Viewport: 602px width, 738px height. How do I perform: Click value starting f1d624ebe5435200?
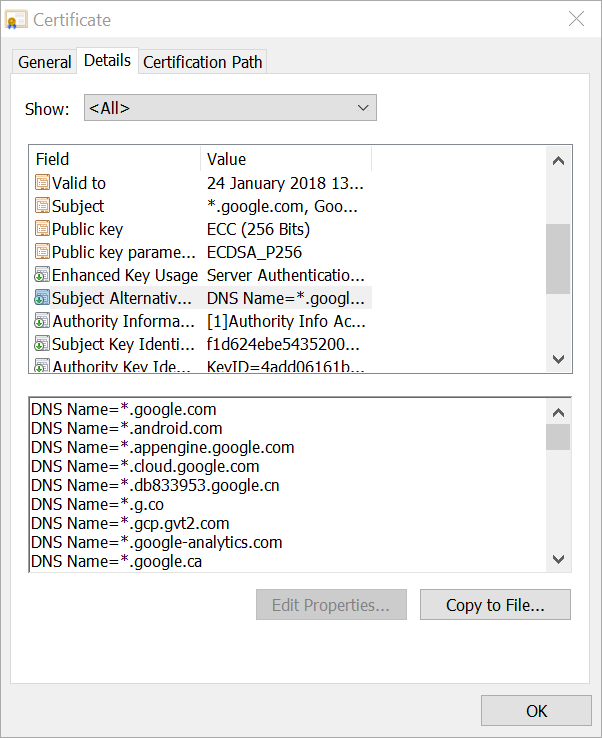tap(283, 344)
